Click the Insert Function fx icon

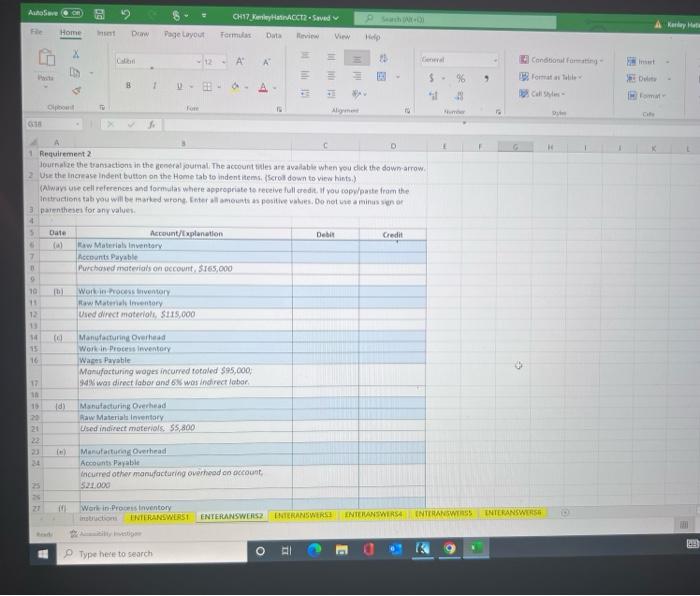coord(152,125)
